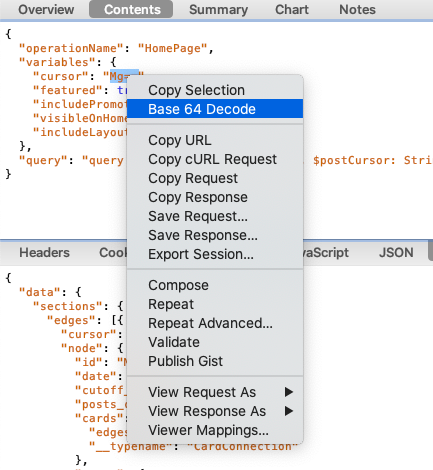Open the Chart tab
Image resolution: width=433 pixels, height=470 pixels.
(292, 10)
